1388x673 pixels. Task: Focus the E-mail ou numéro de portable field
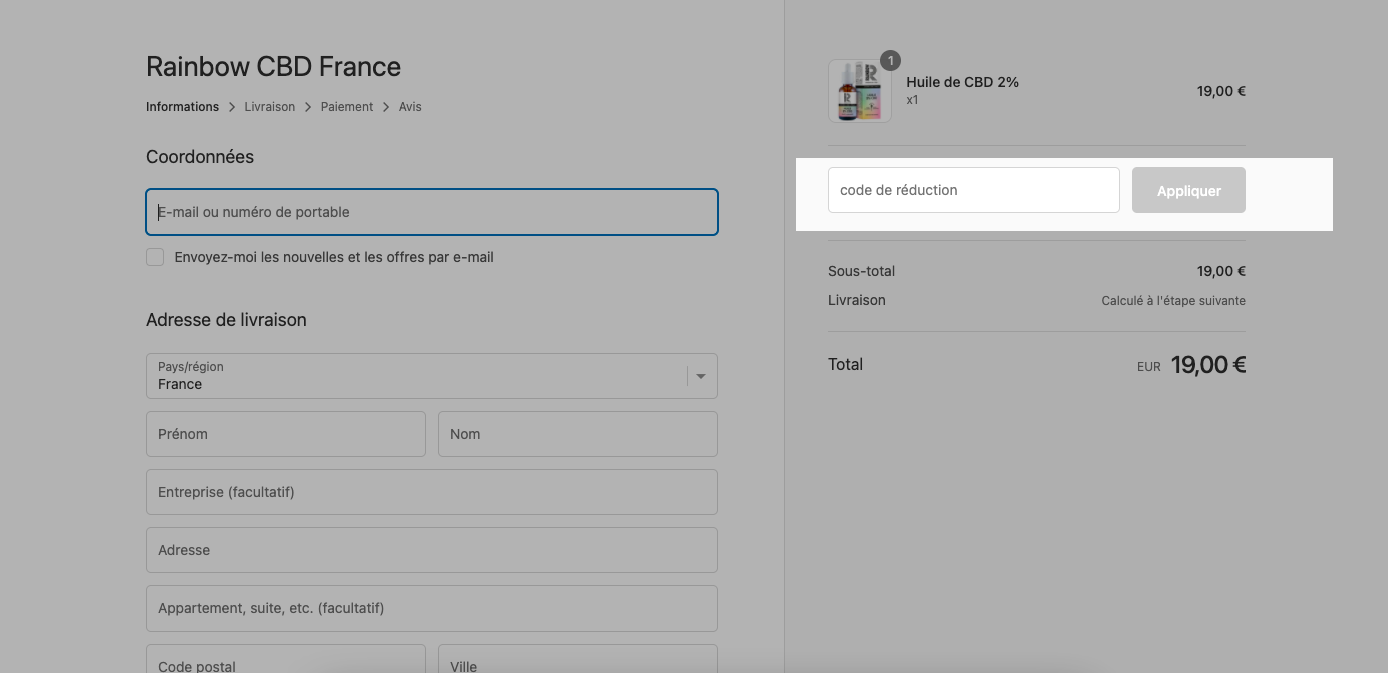(432, 212)
